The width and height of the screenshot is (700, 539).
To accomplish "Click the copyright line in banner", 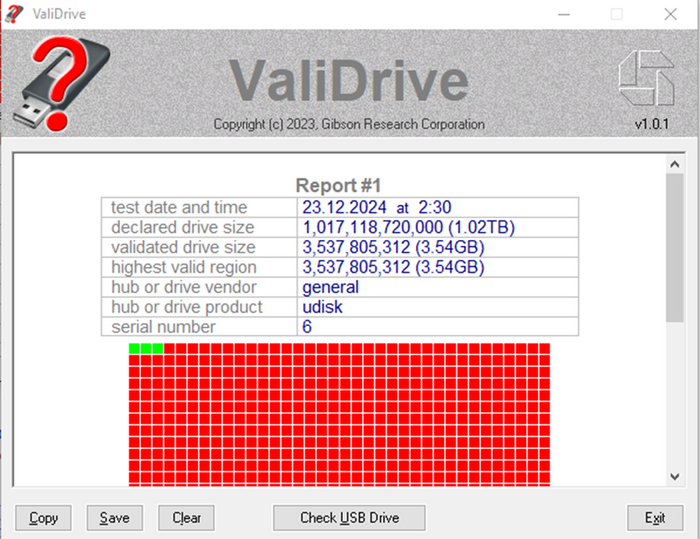I will (349, 124).
